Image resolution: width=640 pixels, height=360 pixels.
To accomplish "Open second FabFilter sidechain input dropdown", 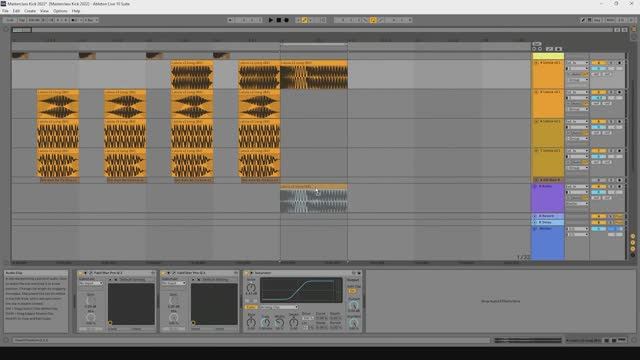I will point(174,283).
